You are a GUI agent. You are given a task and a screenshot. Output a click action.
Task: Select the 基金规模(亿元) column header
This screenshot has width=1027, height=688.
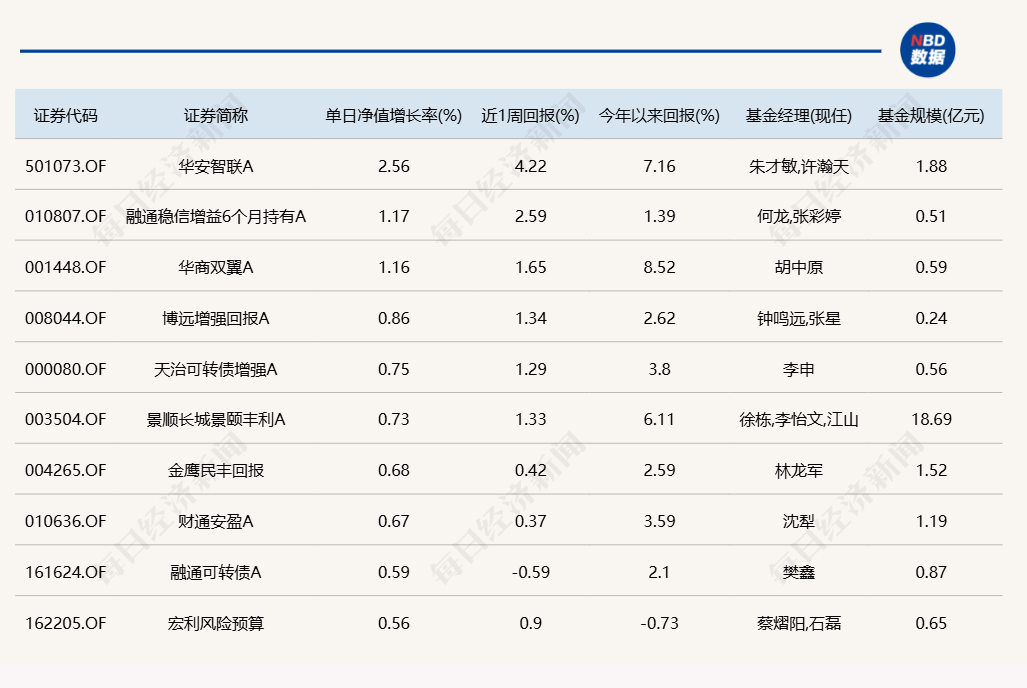coord(931,116)
